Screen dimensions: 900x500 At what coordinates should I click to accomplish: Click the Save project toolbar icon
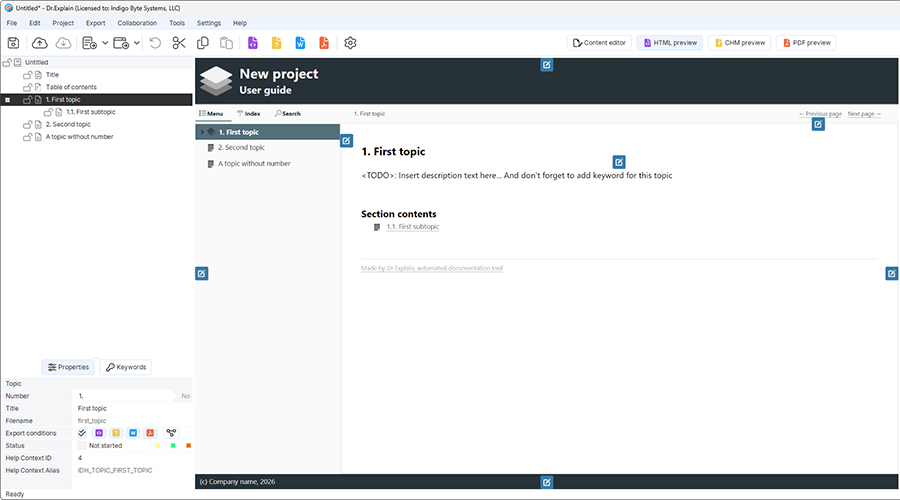(13, 43)
